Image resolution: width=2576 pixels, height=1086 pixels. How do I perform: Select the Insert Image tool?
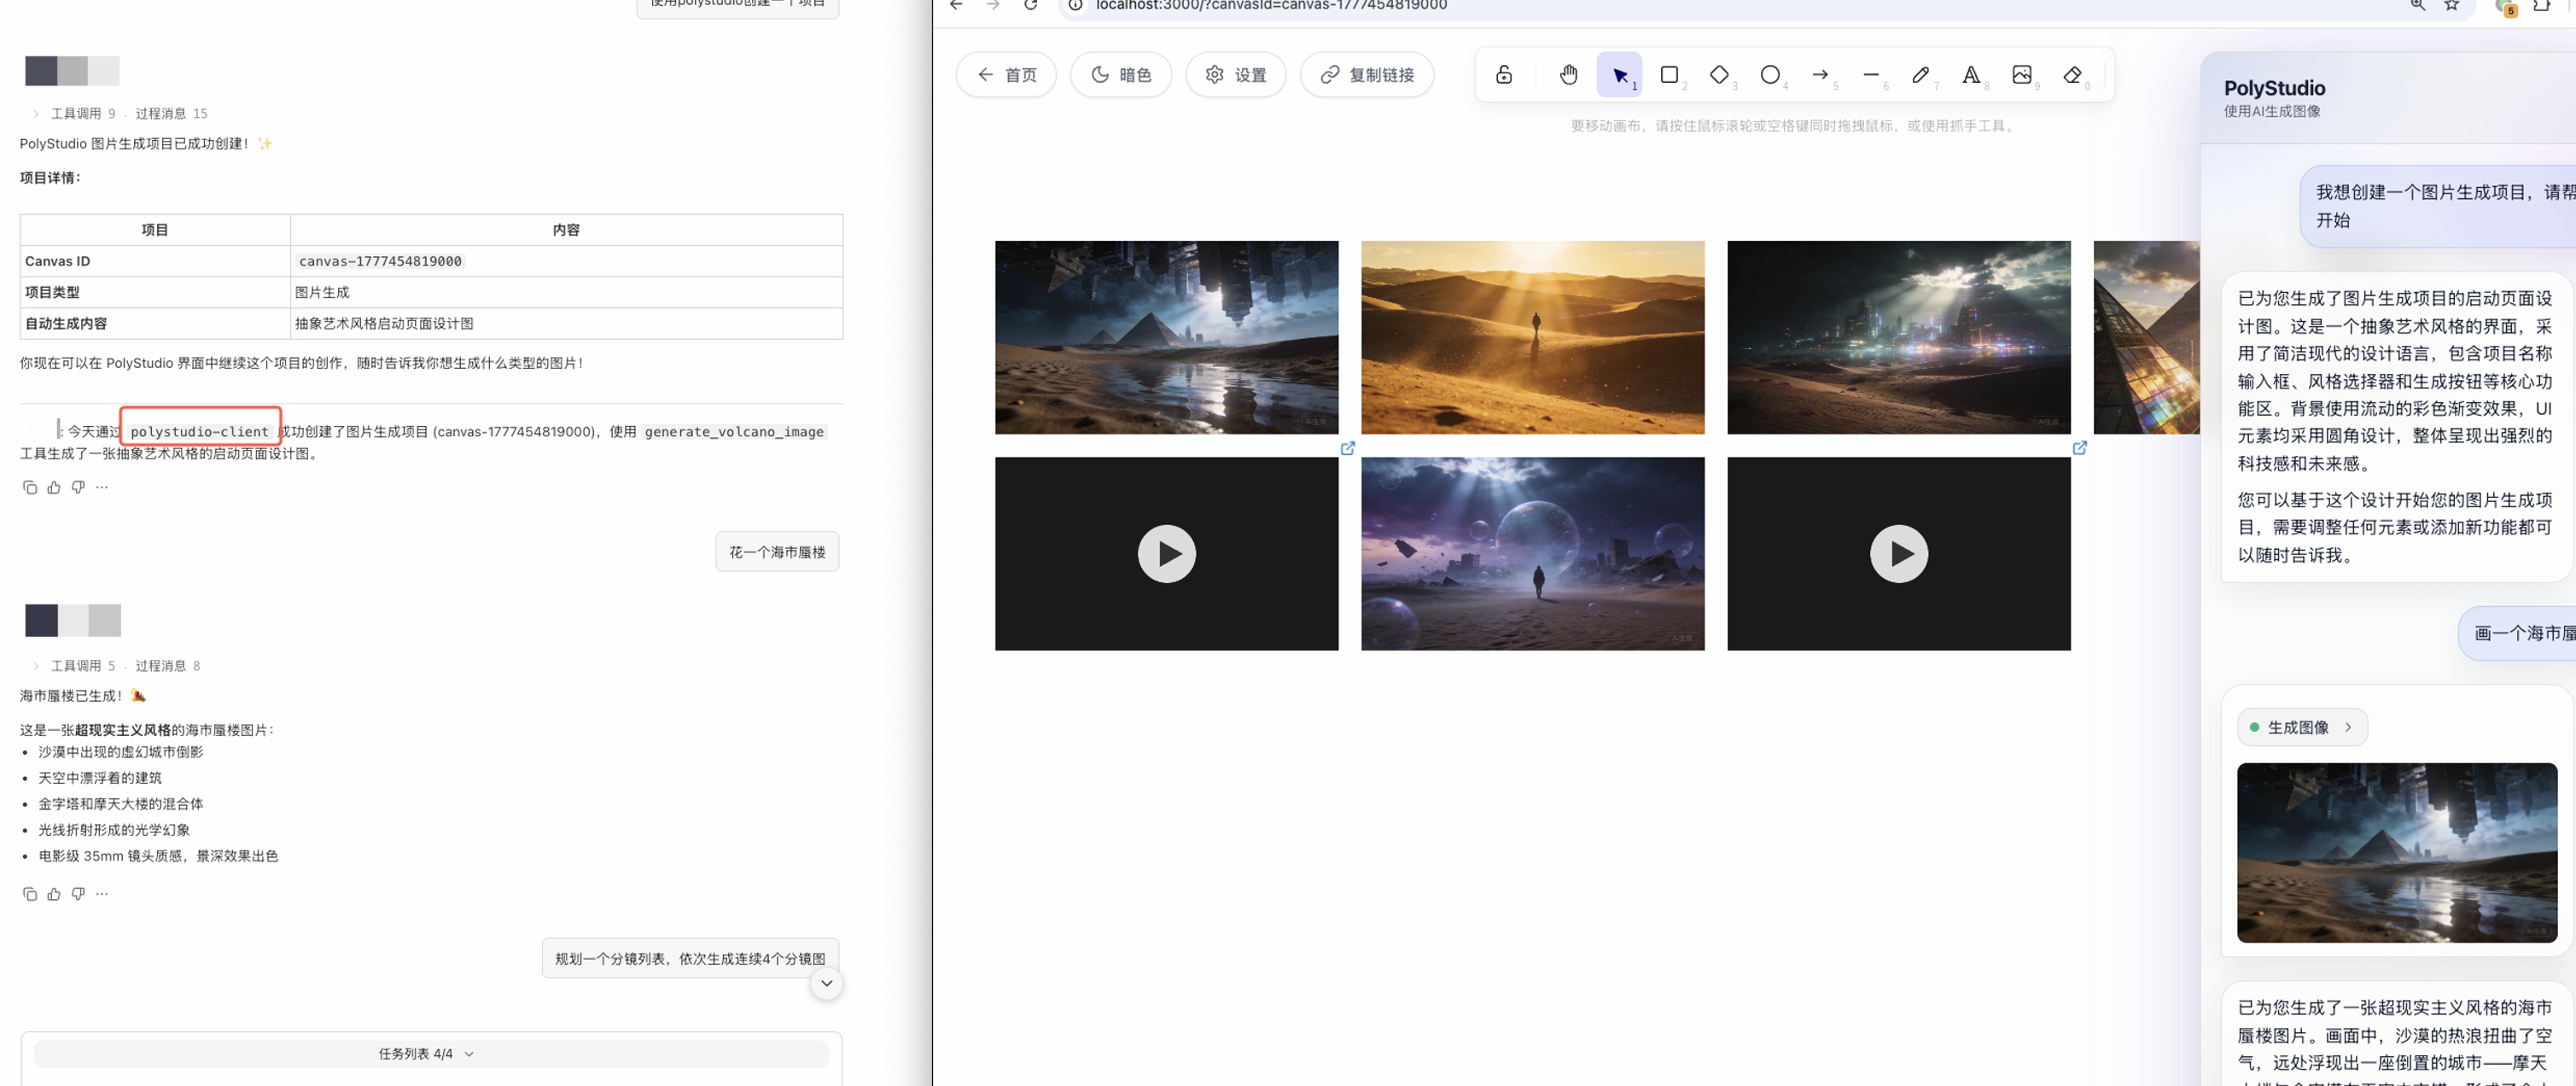[2022, 75]
